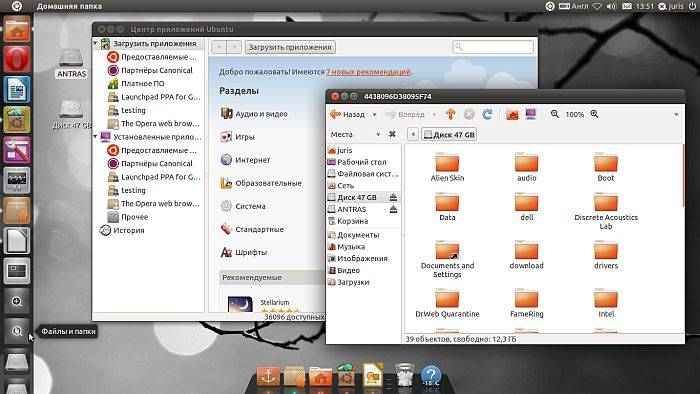This screenshot has height=394, width=700.
Task: Click path bar left scroll arrow
Action: click(x=413, y=134)
